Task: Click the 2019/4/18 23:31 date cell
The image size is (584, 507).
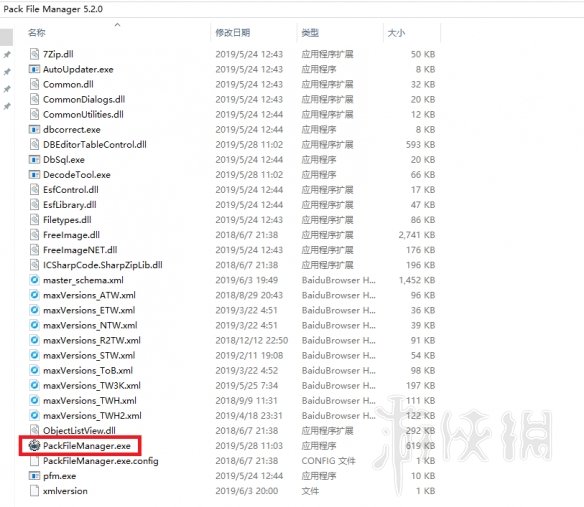Action: 249,415
